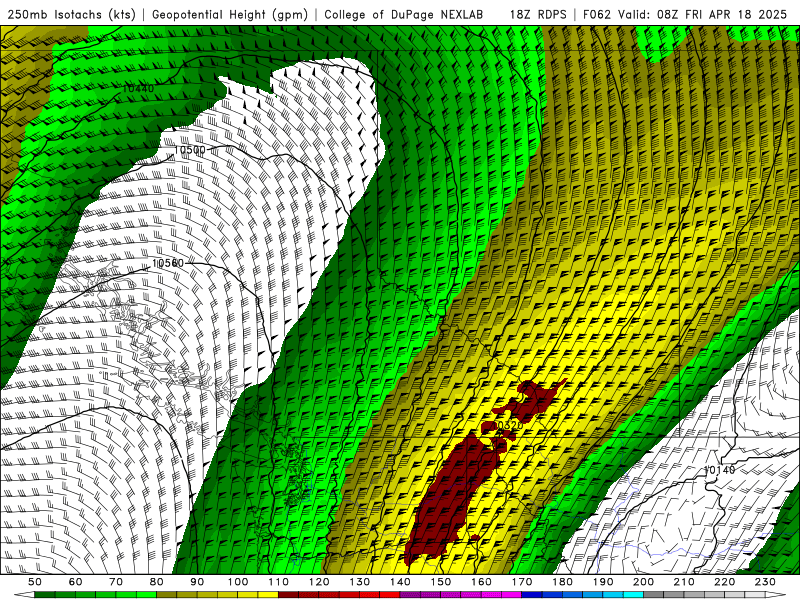Click the '150' colorbar scale label
The image size is (800, 600).
tap(441, 582)
